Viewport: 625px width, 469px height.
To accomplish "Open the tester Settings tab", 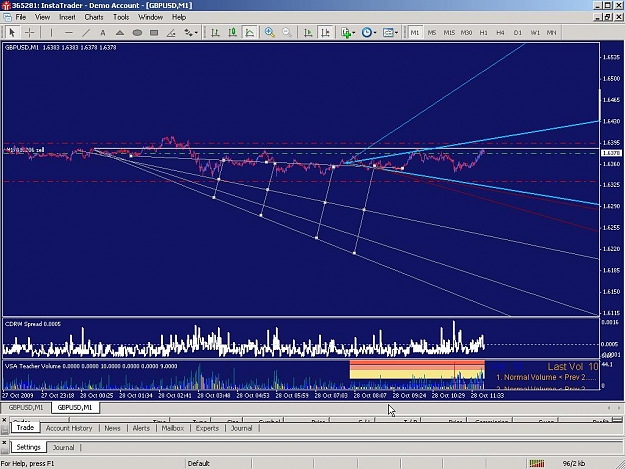I will click(28, 447).
